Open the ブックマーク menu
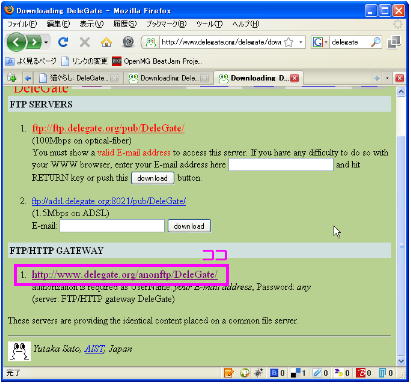411x384 pixels. (166, 24)
